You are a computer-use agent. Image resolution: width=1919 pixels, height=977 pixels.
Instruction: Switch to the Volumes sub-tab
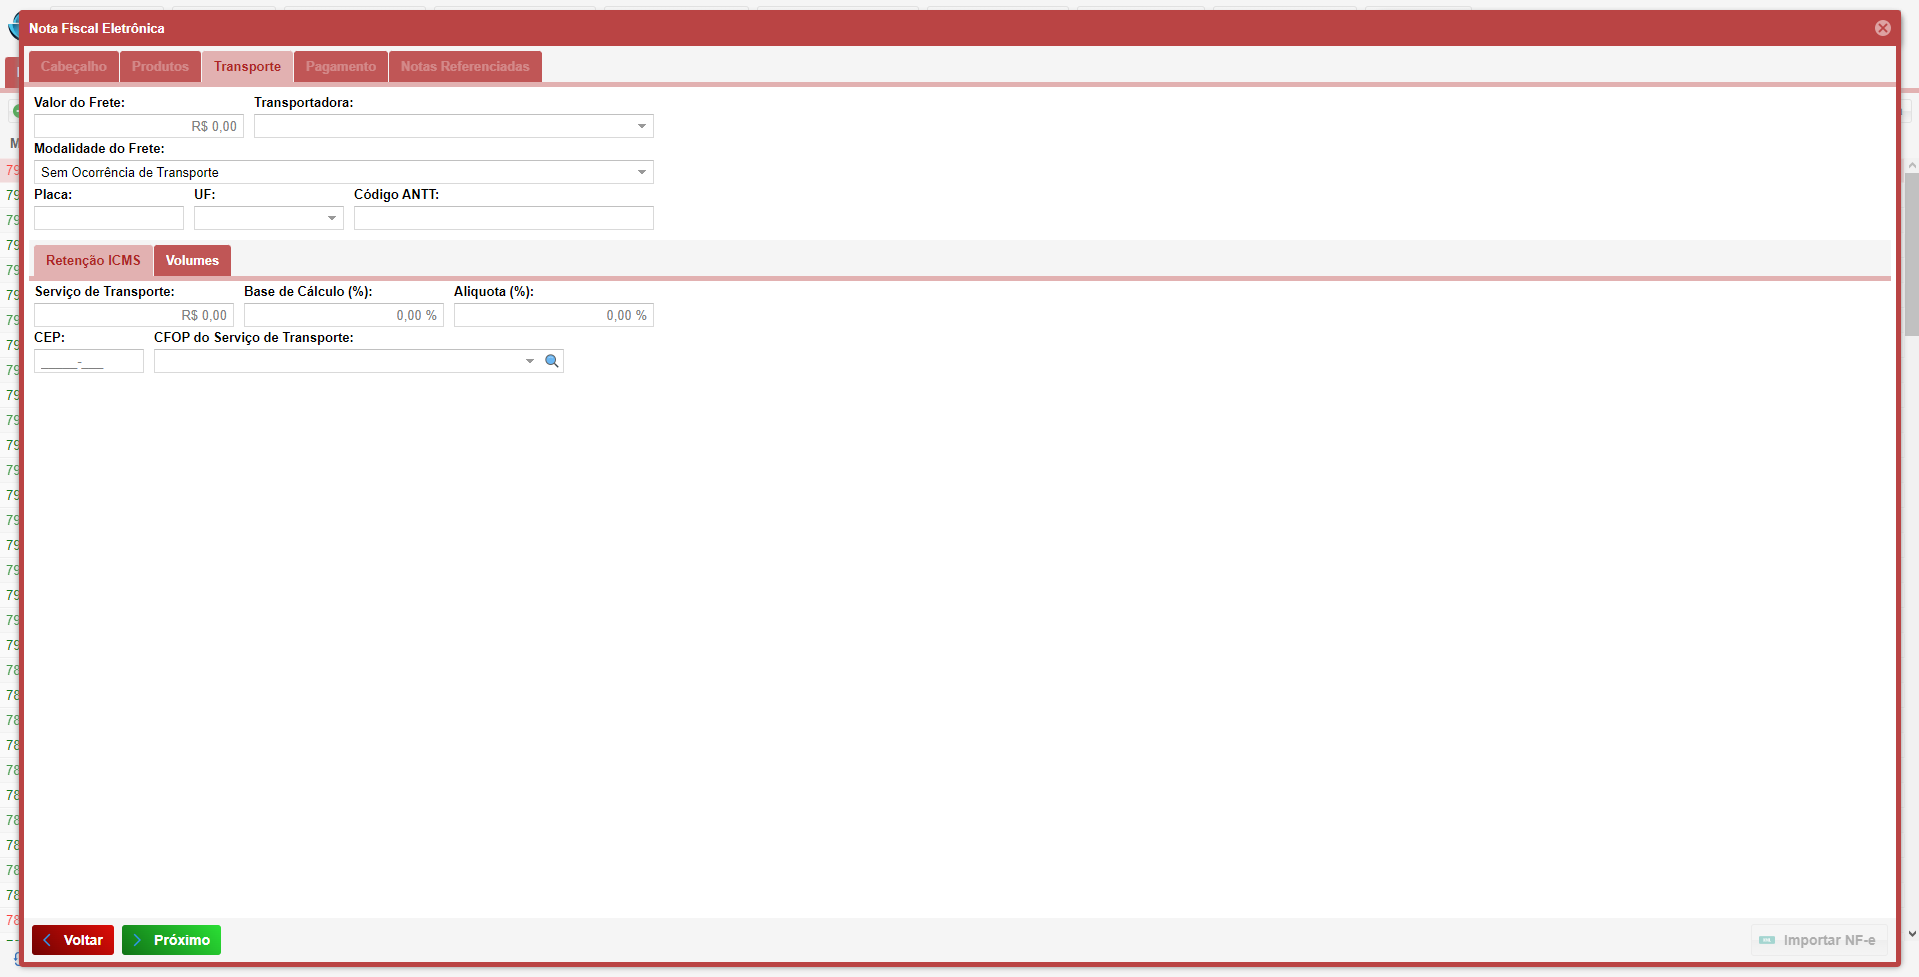(x=192, y=261)
